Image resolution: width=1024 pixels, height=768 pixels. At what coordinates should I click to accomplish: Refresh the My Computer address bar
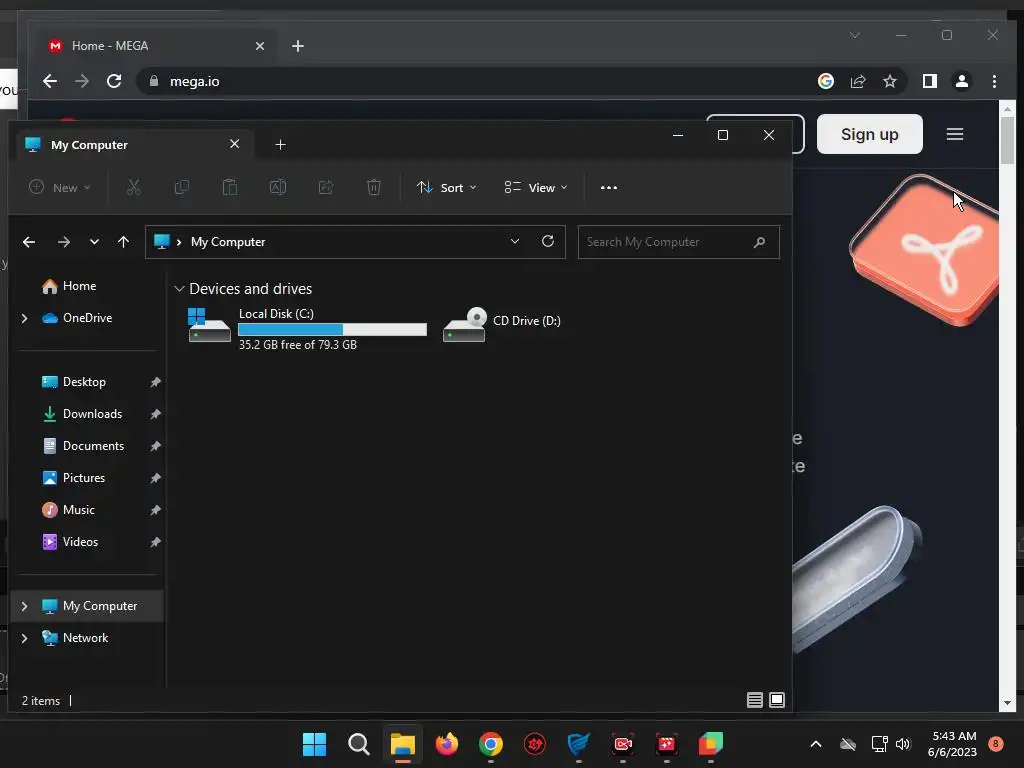(x=548, y=241)
